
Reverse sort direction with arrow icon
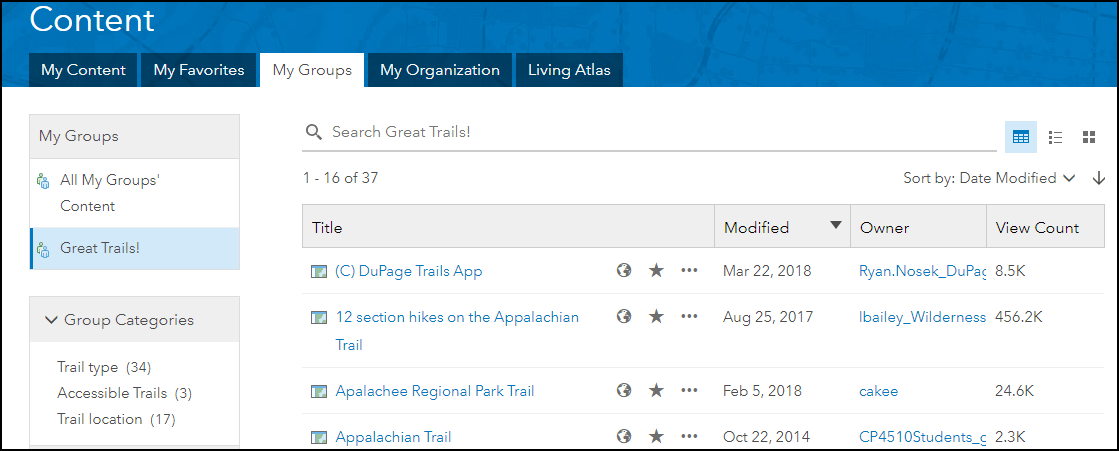click(x=1099, y=178)
